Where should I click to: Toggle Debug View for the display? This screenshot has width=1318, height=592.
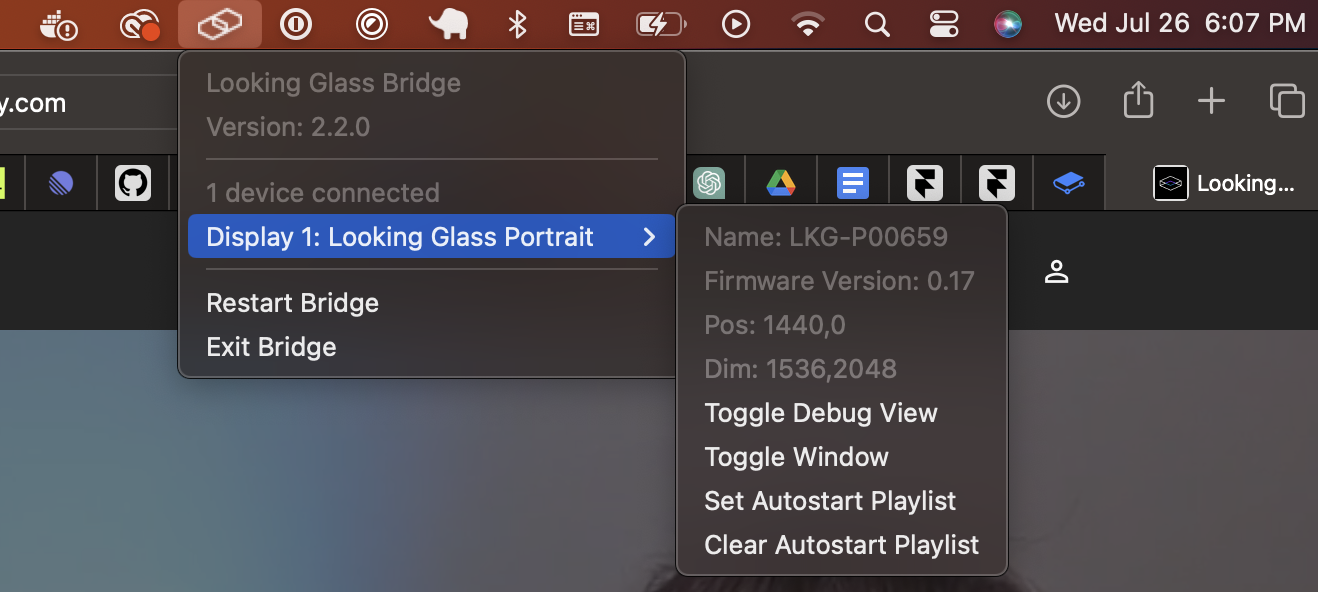coord(820,413)
